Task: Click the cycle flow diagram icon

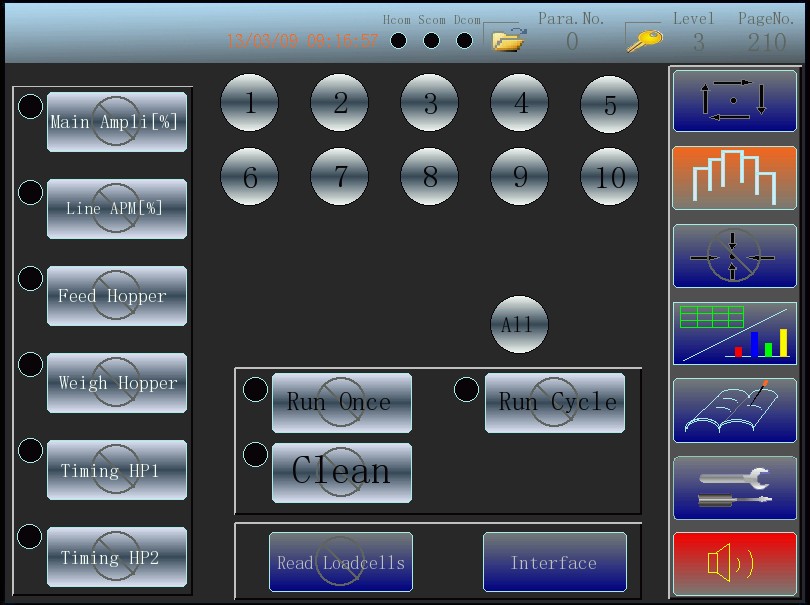Action: point(734,101)
